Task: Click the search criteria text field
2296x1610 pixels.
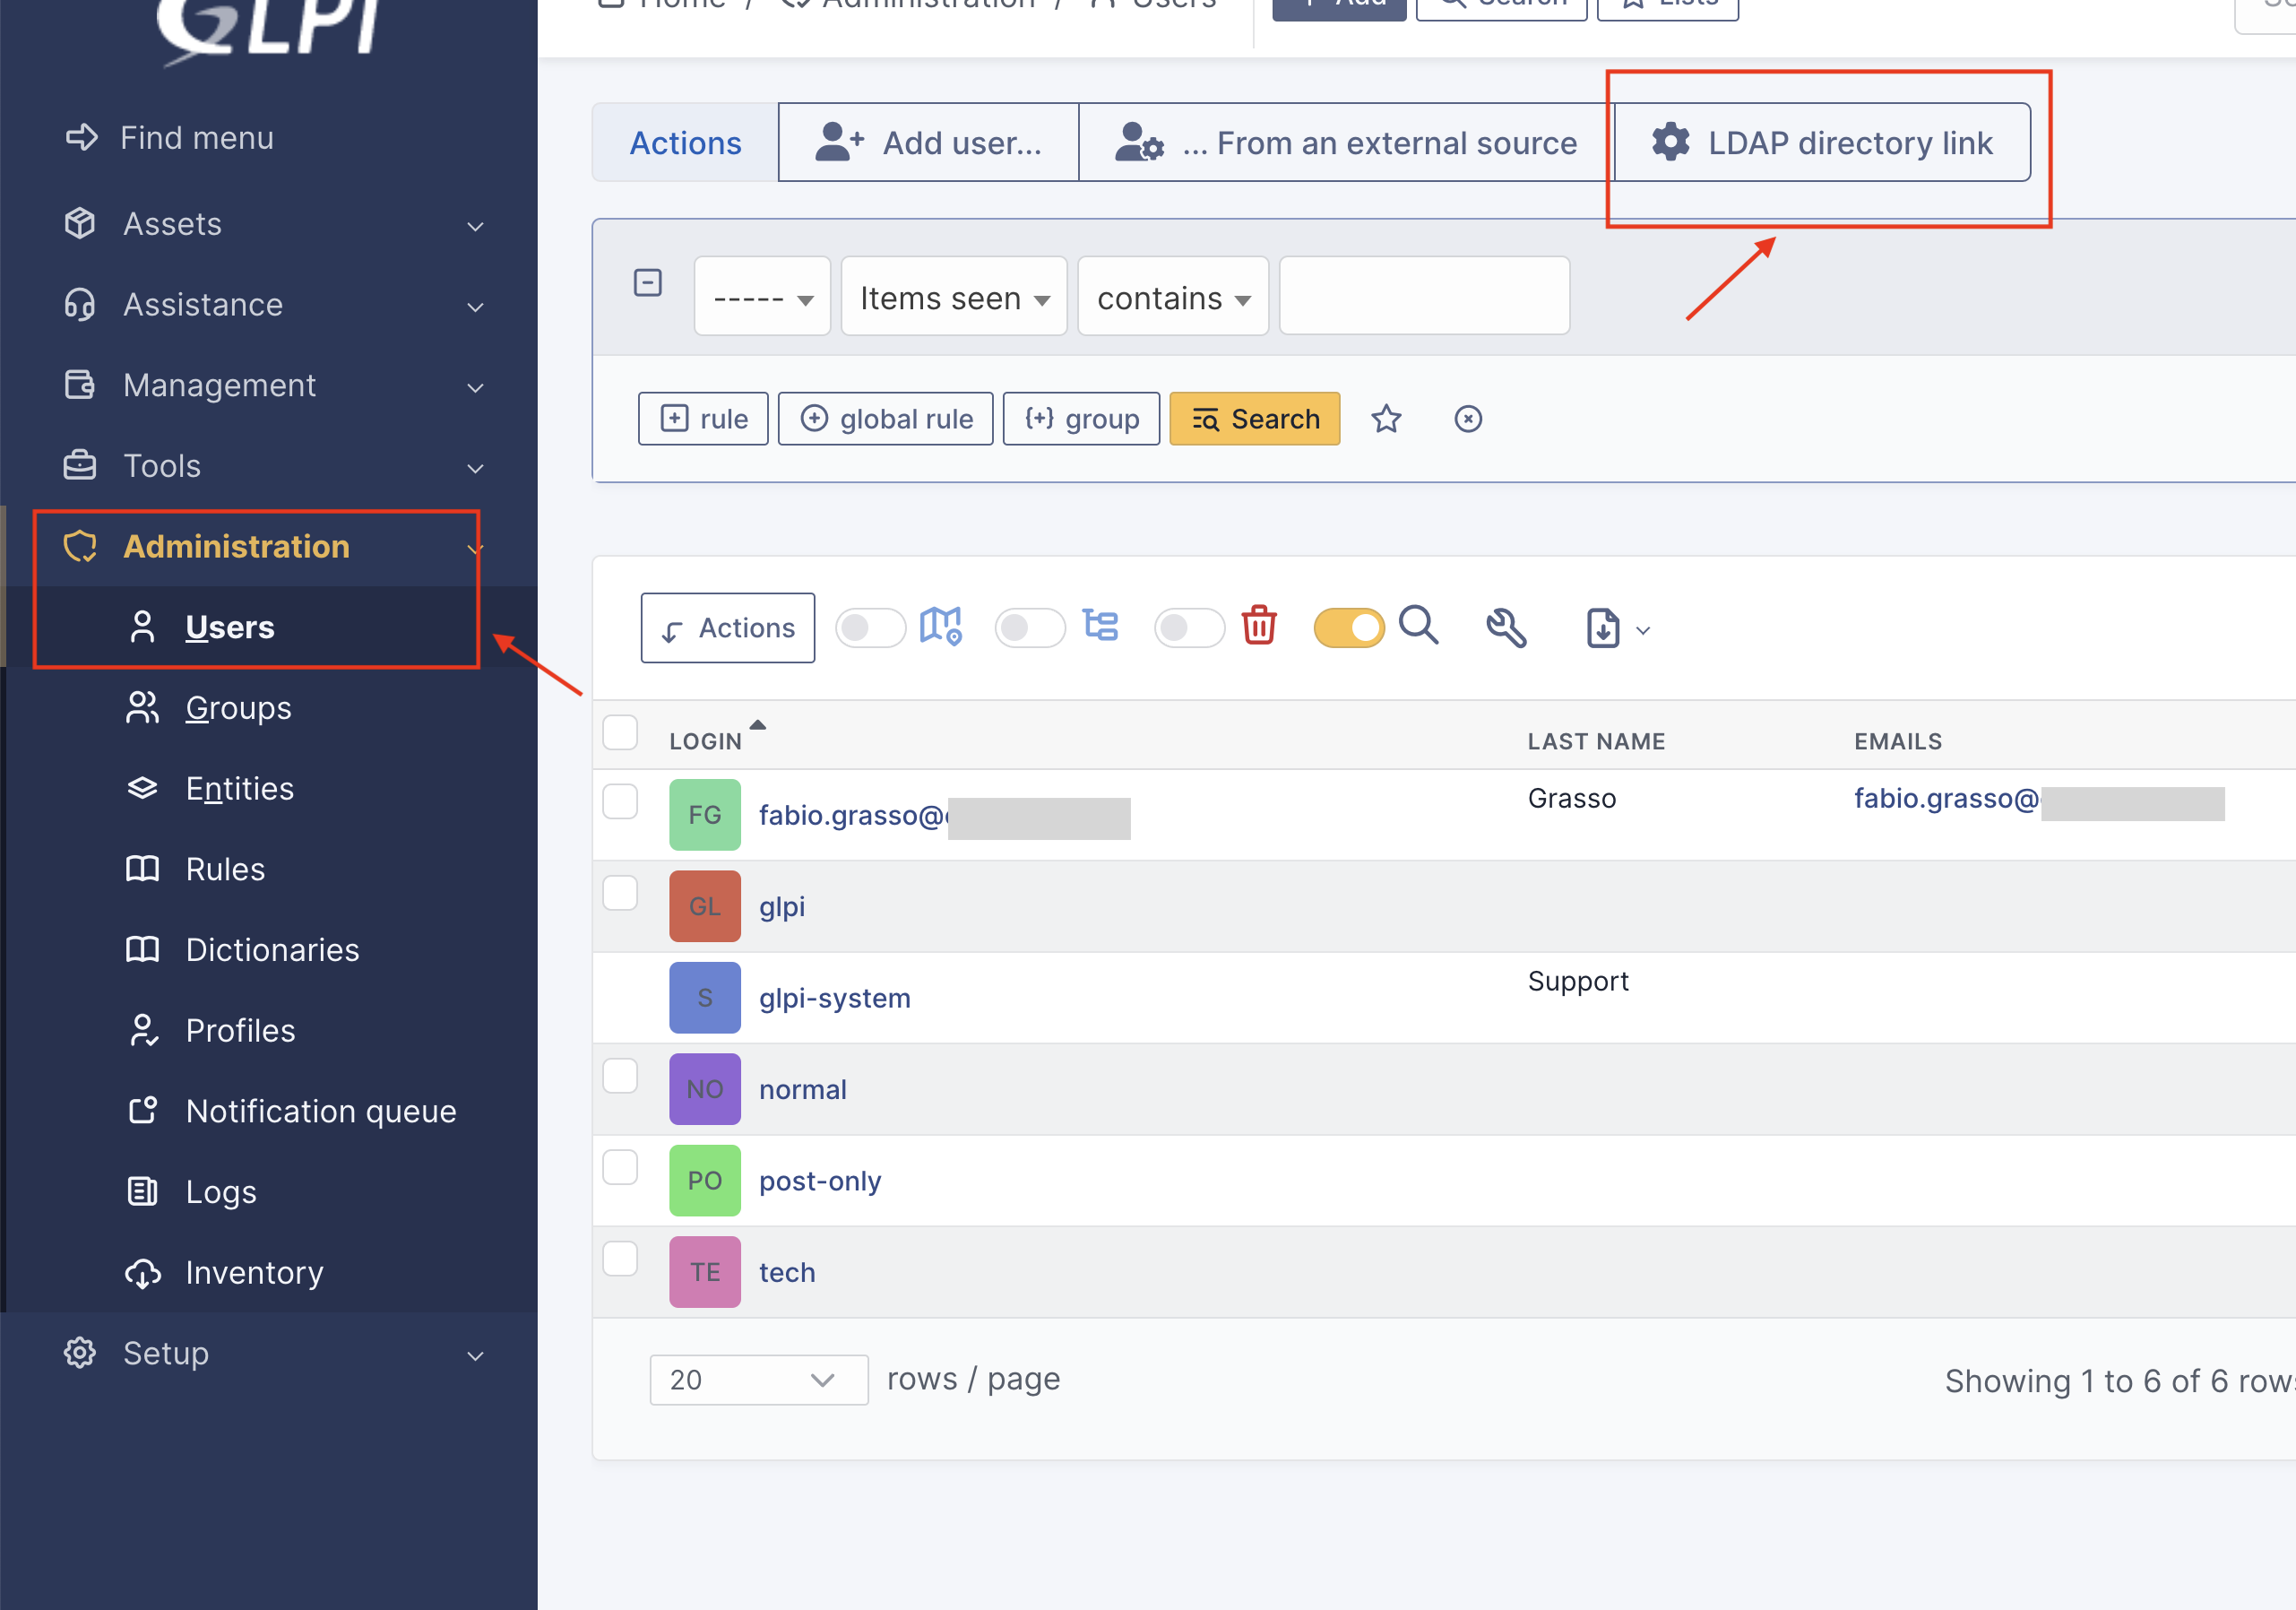Action: click(1423, 296)
